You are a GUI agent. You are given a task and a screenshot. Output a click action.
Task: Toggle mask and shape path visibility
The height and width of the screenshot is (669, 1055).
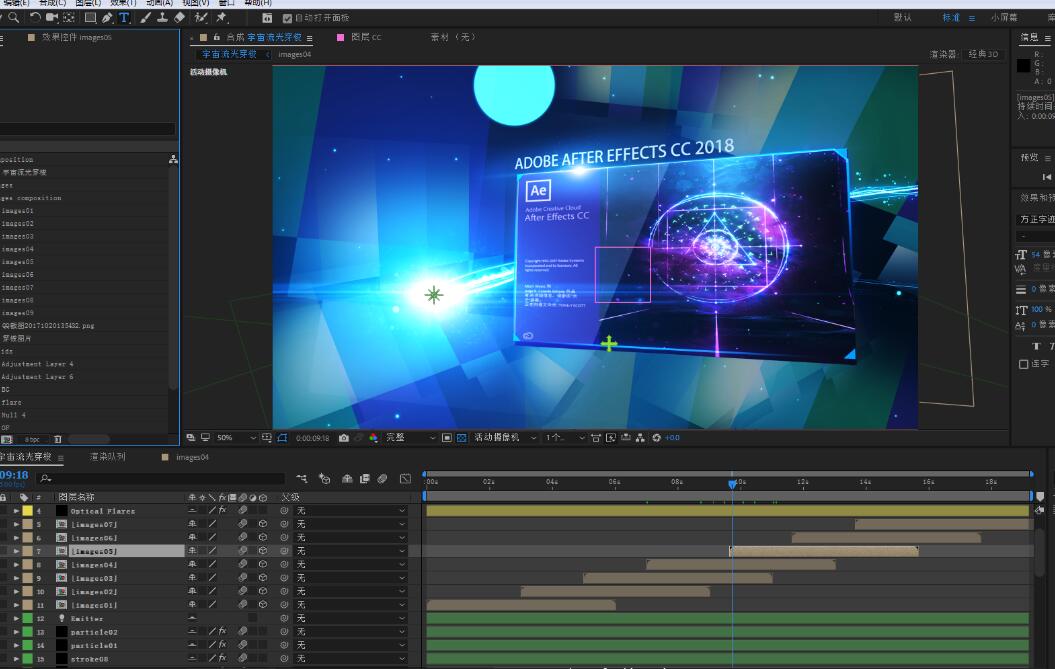[282, 438]
